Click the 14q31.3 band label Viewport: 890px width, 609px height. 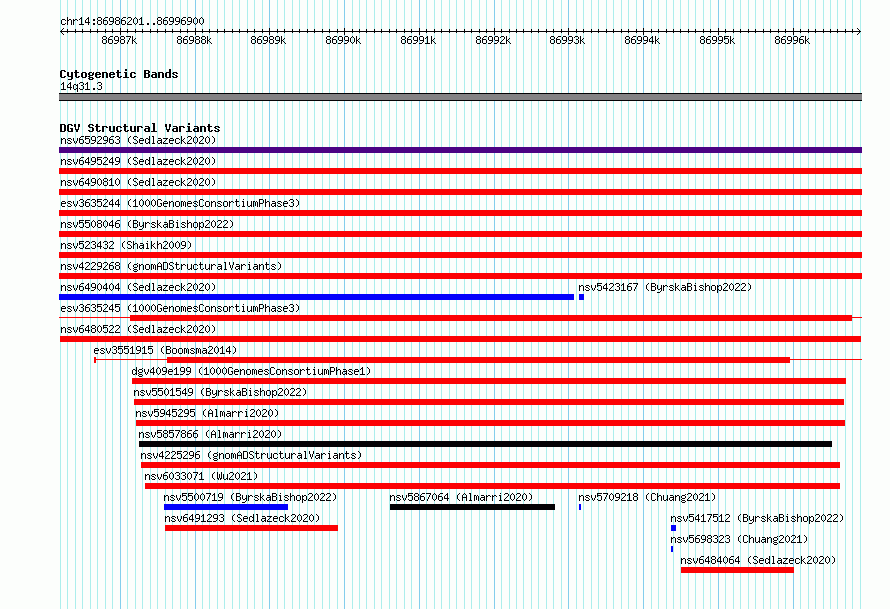81,86
